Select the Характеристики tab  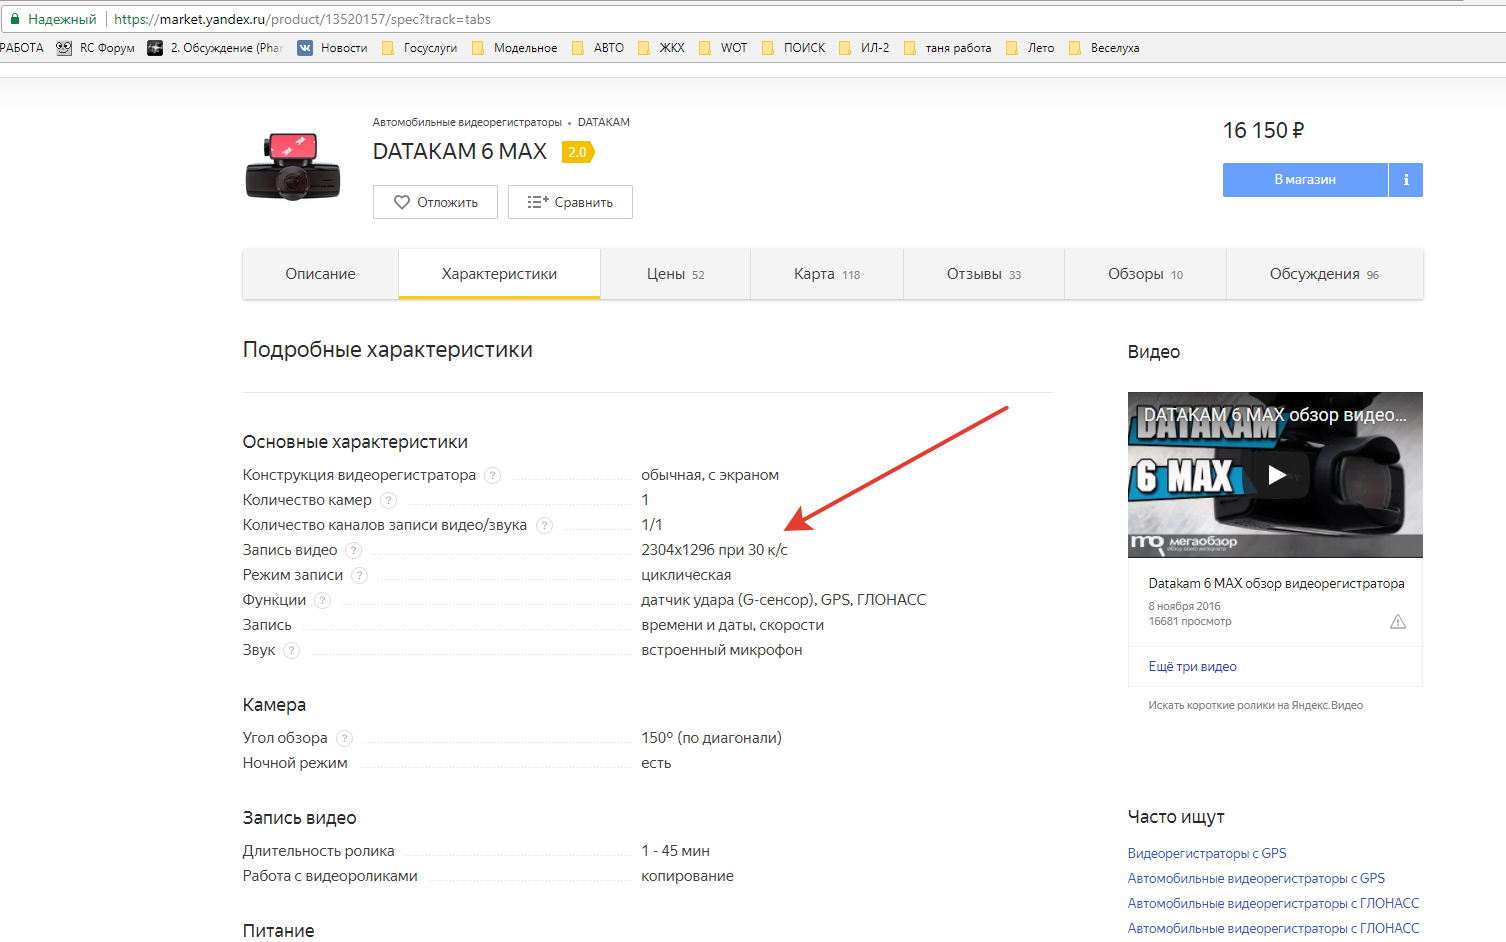pyautogui.click(x=499, y=274)
